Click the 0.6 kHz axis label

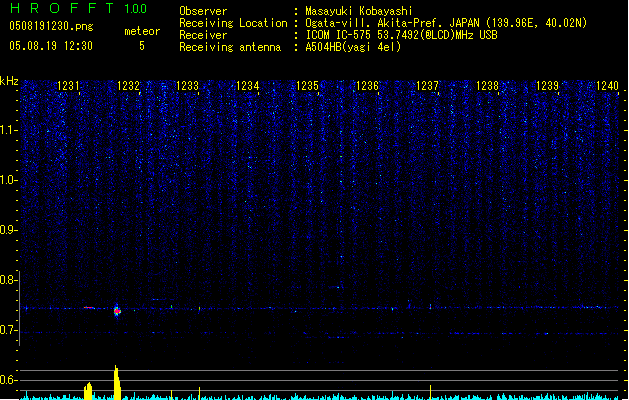(x=8, y=380)
